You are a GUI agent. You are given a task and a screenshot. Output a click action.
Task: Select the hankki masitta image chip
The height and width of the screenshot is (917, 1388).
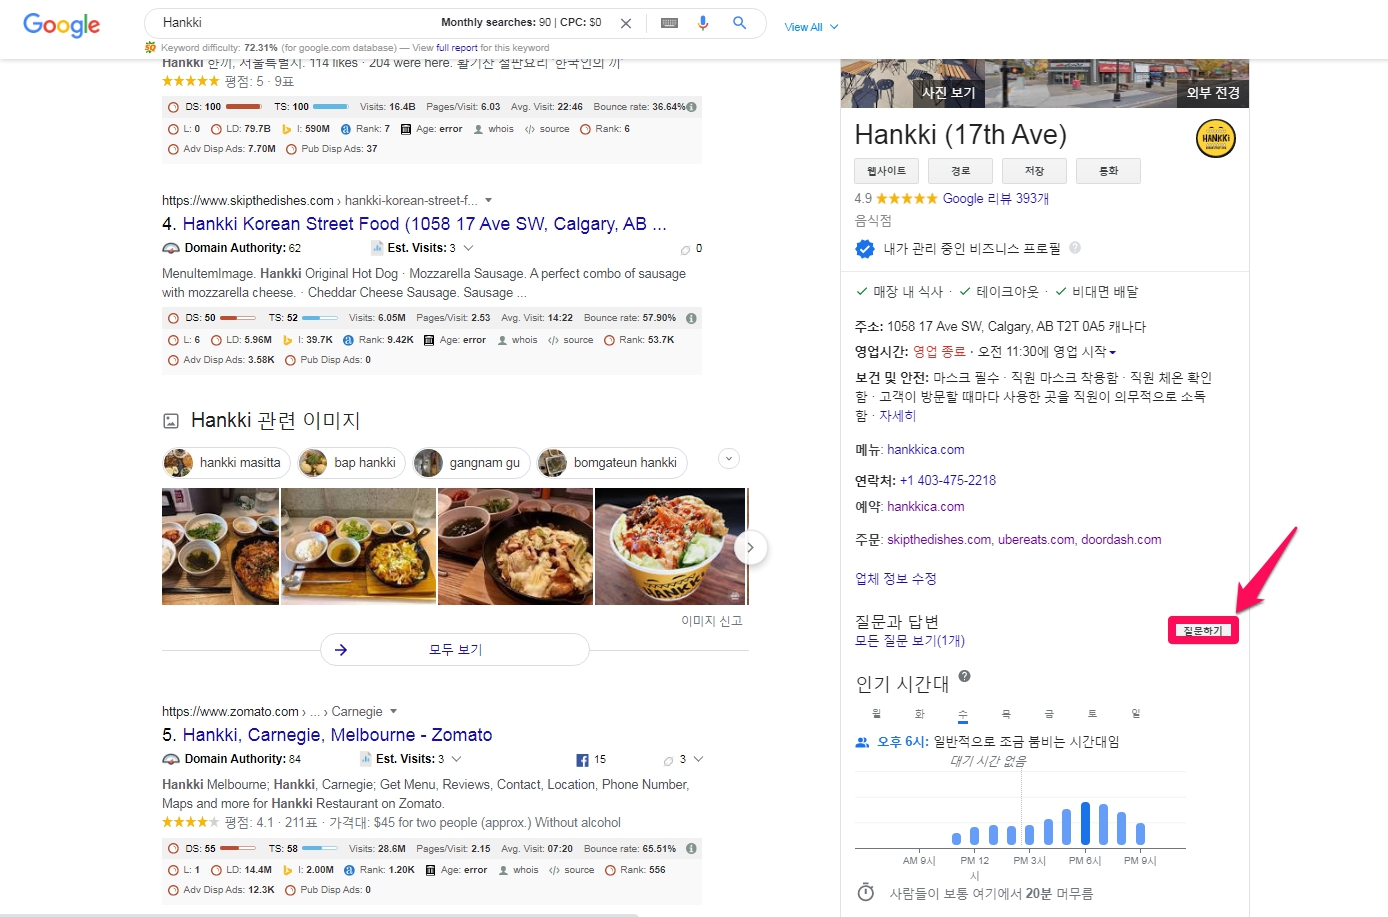click(227, 463)
